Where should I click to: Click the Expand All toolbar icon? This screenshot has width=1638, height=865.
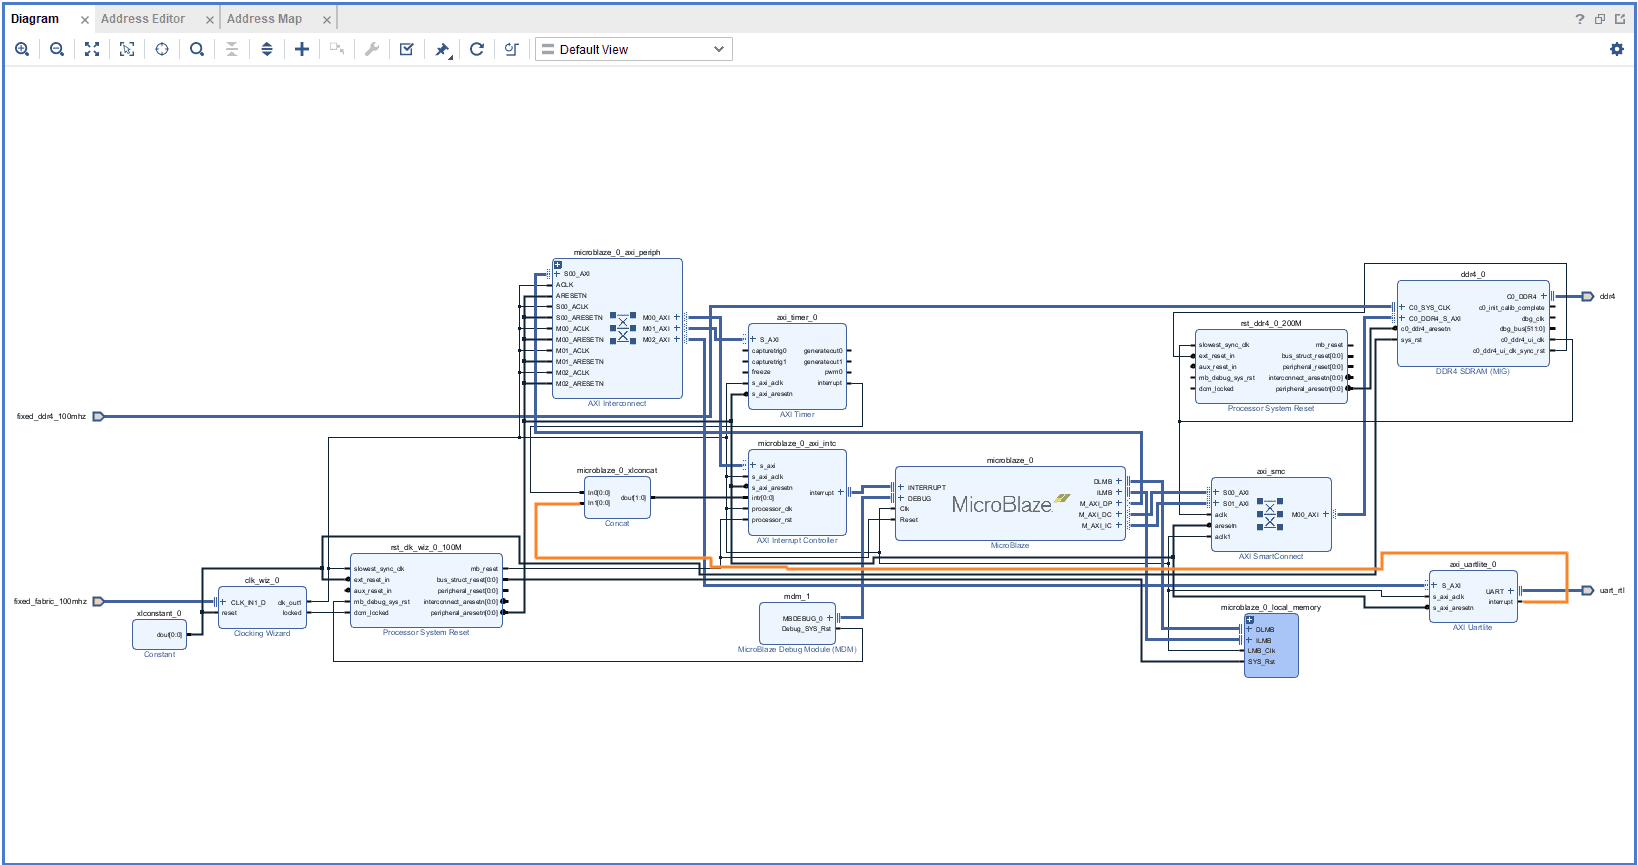click(267, 49)
